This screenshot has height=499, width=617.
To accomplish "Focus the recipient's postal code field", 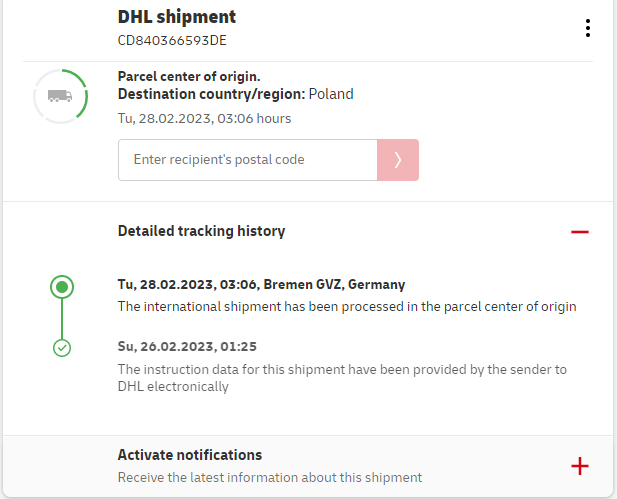I will click(x=247, y=160).
